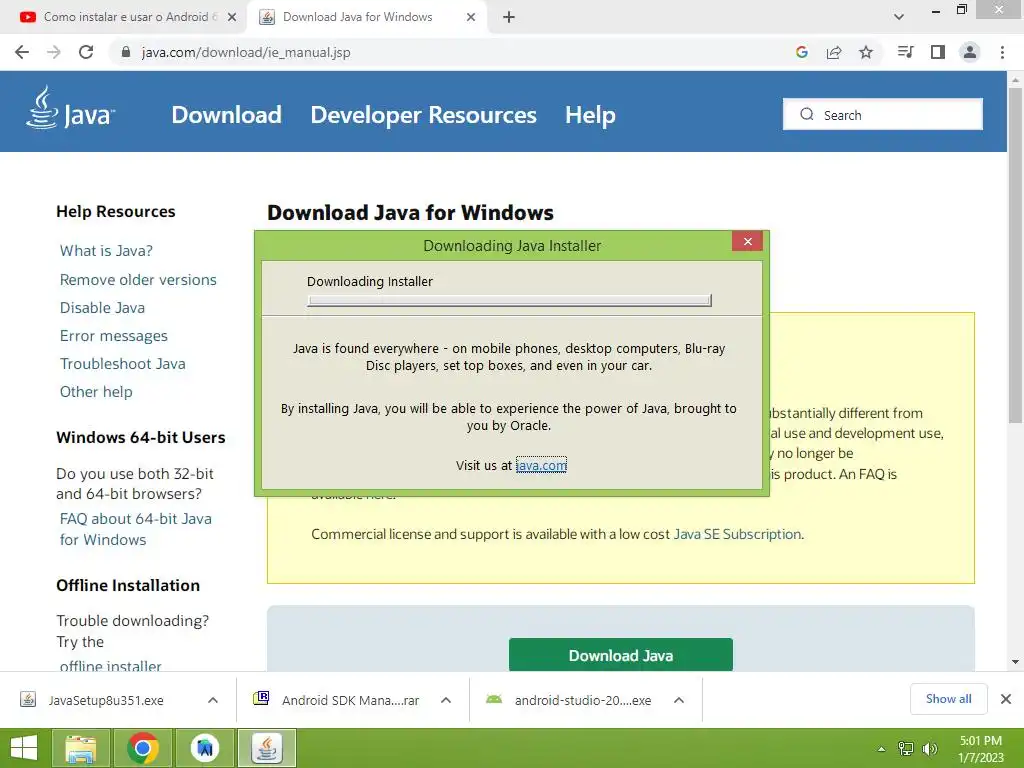This screenshot has width=1024, height=768.
Task: Click the page vertical scrollbar
Action: (1015, 255)
